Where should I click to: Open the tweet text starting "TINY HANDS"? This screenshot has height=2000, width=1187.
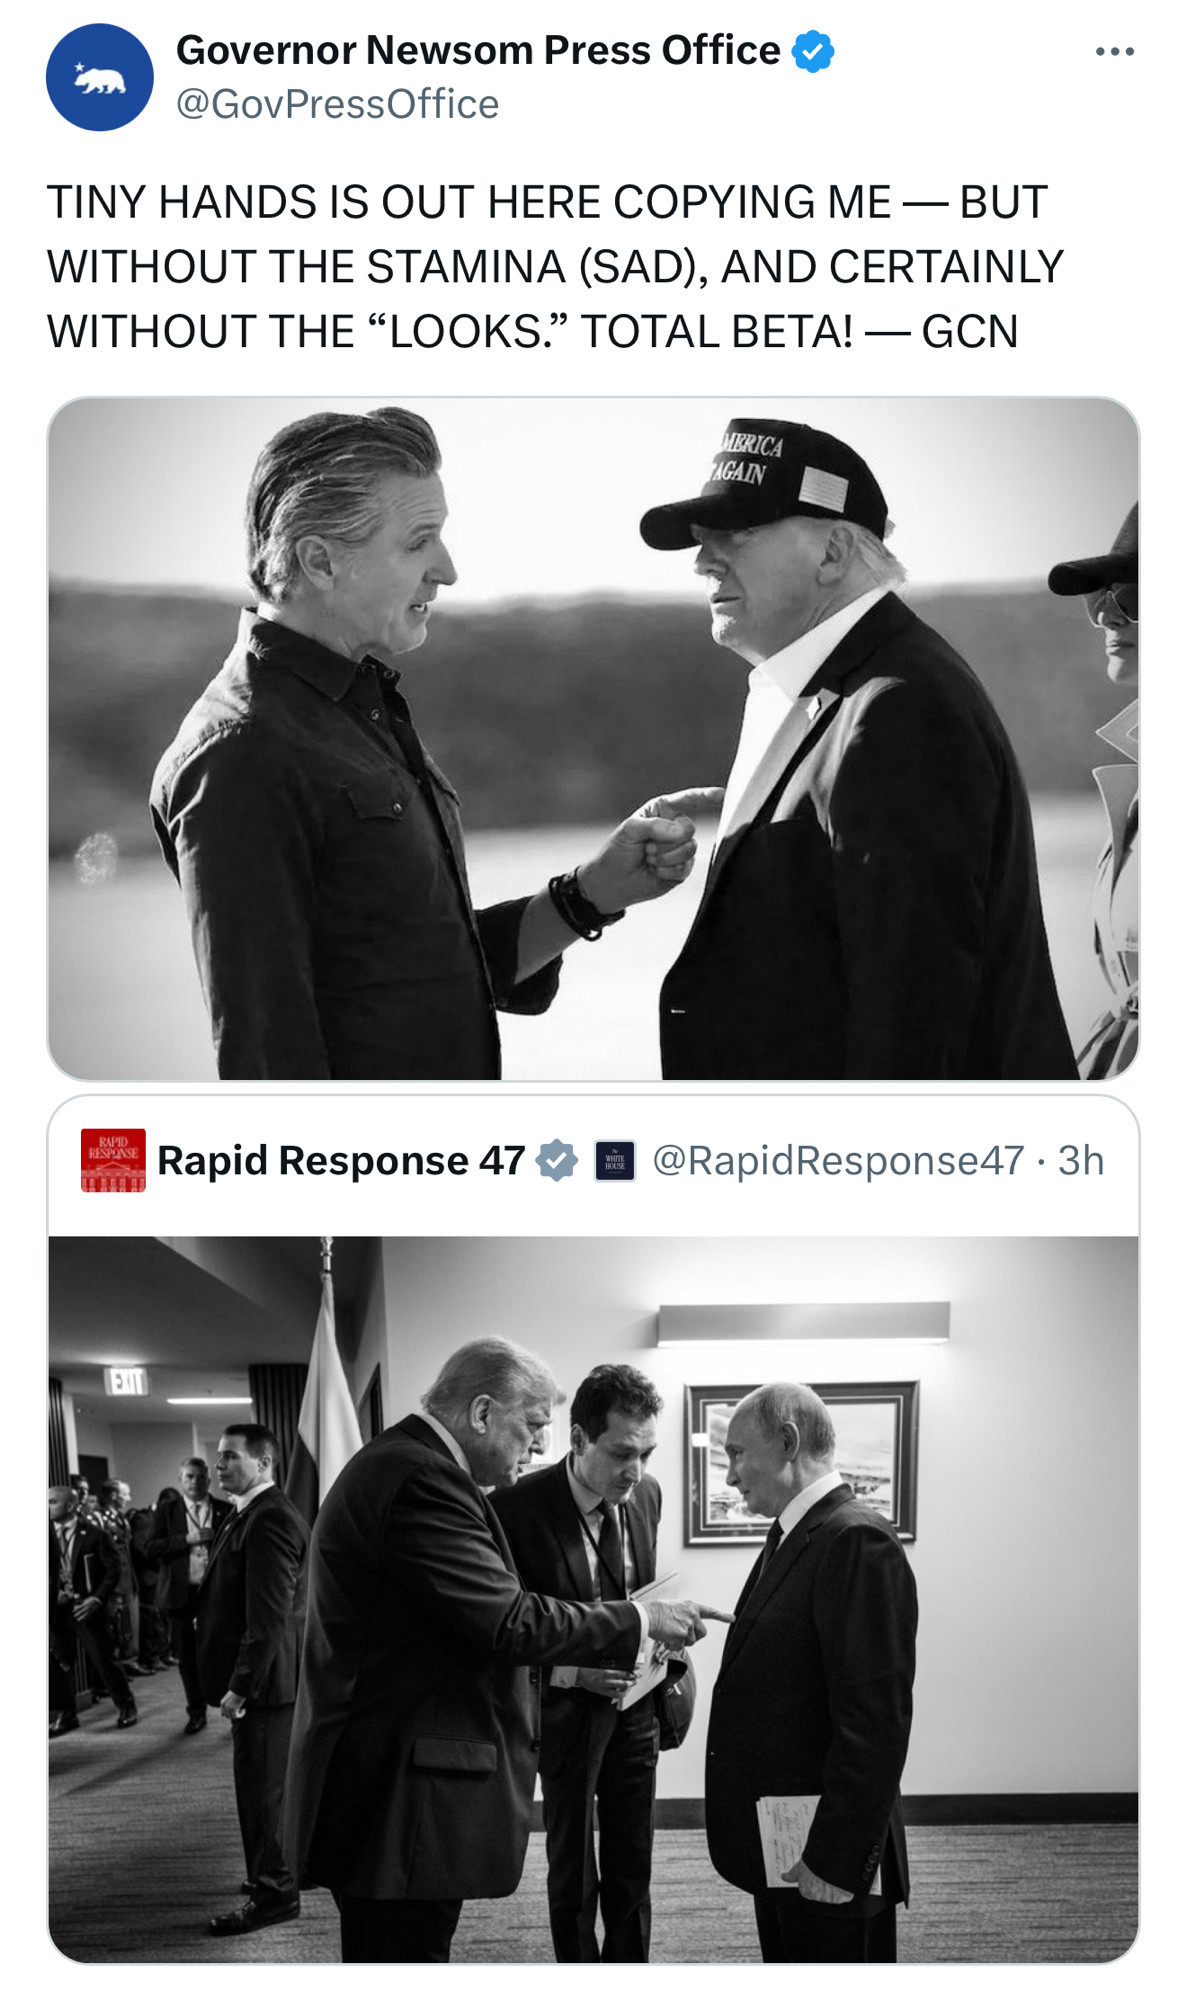point(555,266)
